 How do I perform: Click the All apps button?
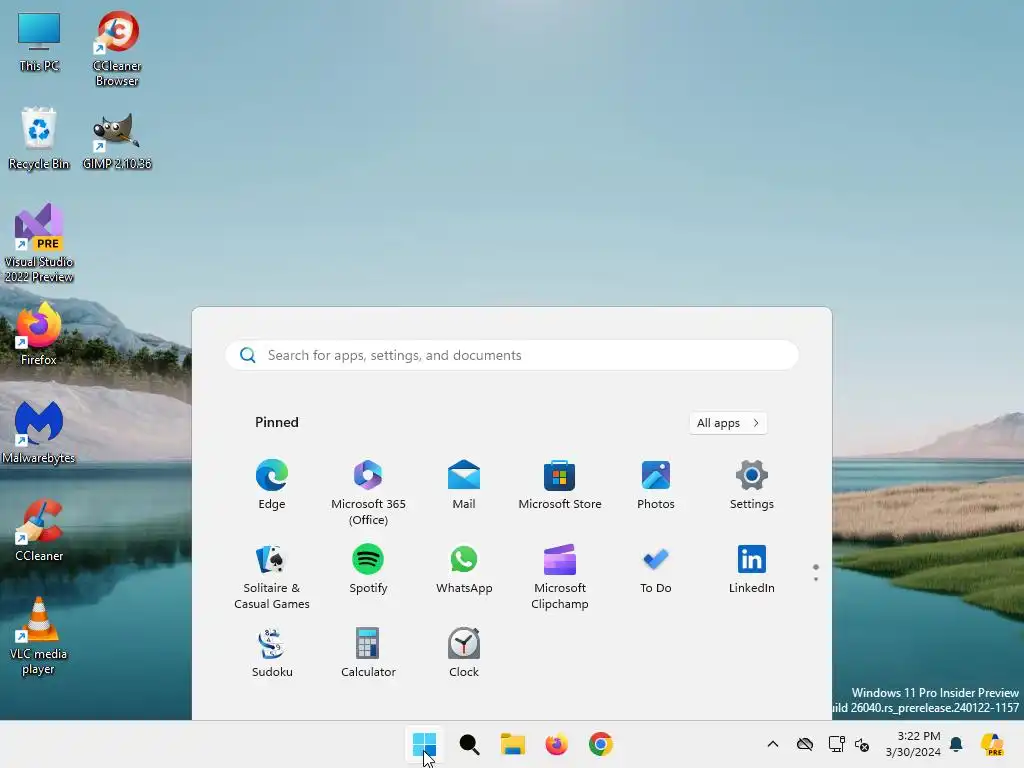(x=728, y=423)
